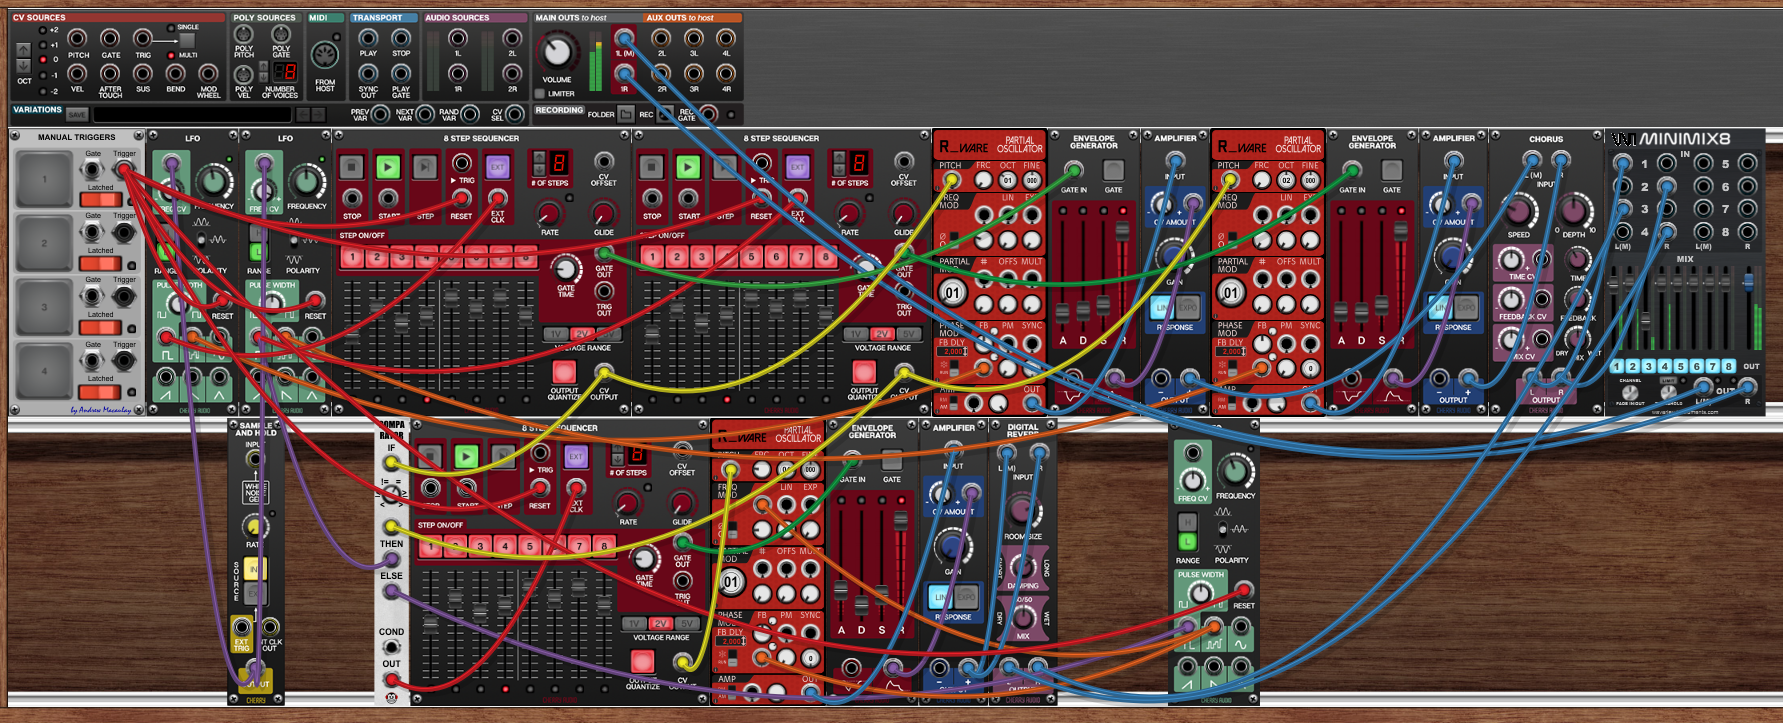This screenshot has height=723, width=1783.
Task: Click the second sequencer STOP button
Action: click(x=651, y=167)
